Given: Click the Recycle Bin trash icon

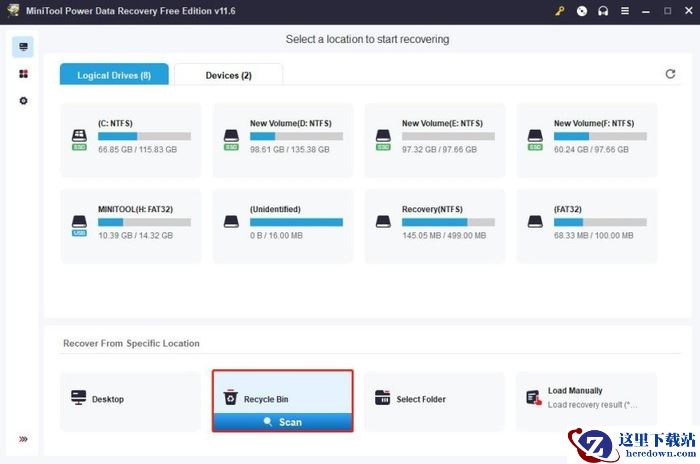Looking at the screenshot, I should tap(230, 397).
